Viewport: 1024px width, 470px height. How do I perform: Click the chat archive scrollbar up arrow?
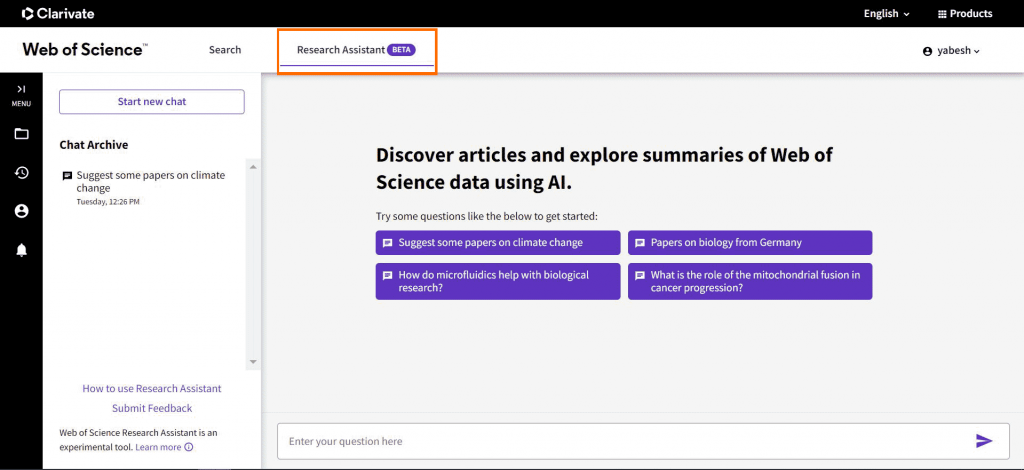253,167
